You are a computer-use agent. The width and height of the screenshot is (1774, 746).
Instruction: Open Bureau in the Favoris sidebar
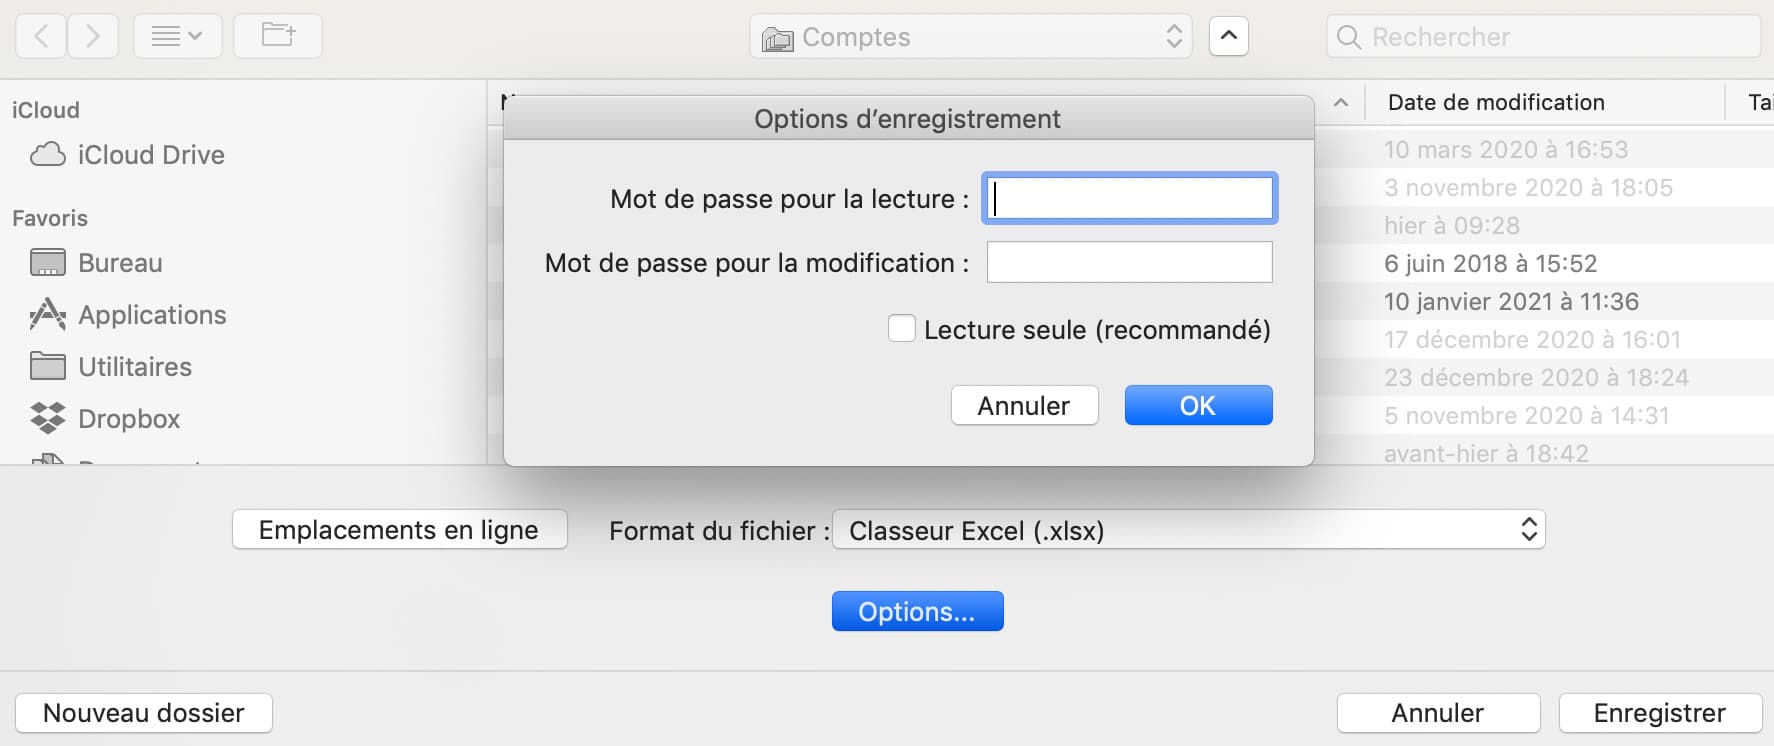click(x=120, y=263)
